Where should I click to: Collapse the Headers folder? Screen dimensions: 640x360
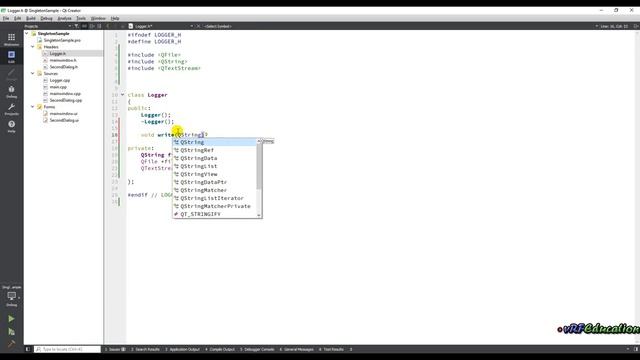(33, 47)
